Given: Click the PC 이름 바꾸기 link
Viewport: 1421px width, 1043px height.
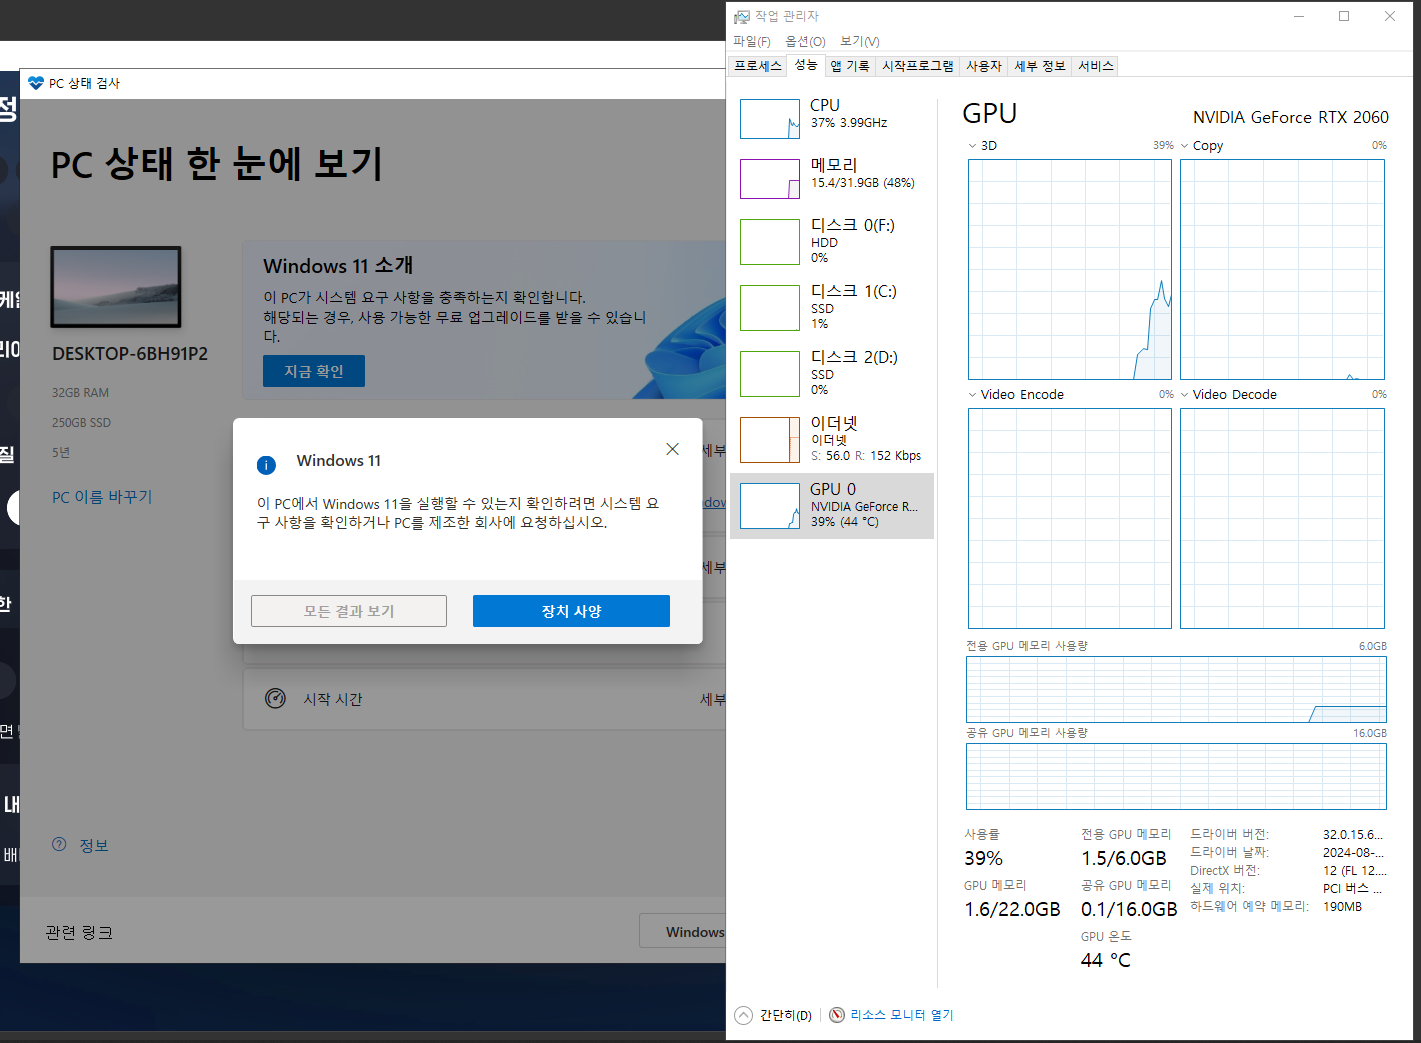Looking at the screenshot, I should point(102,497).
